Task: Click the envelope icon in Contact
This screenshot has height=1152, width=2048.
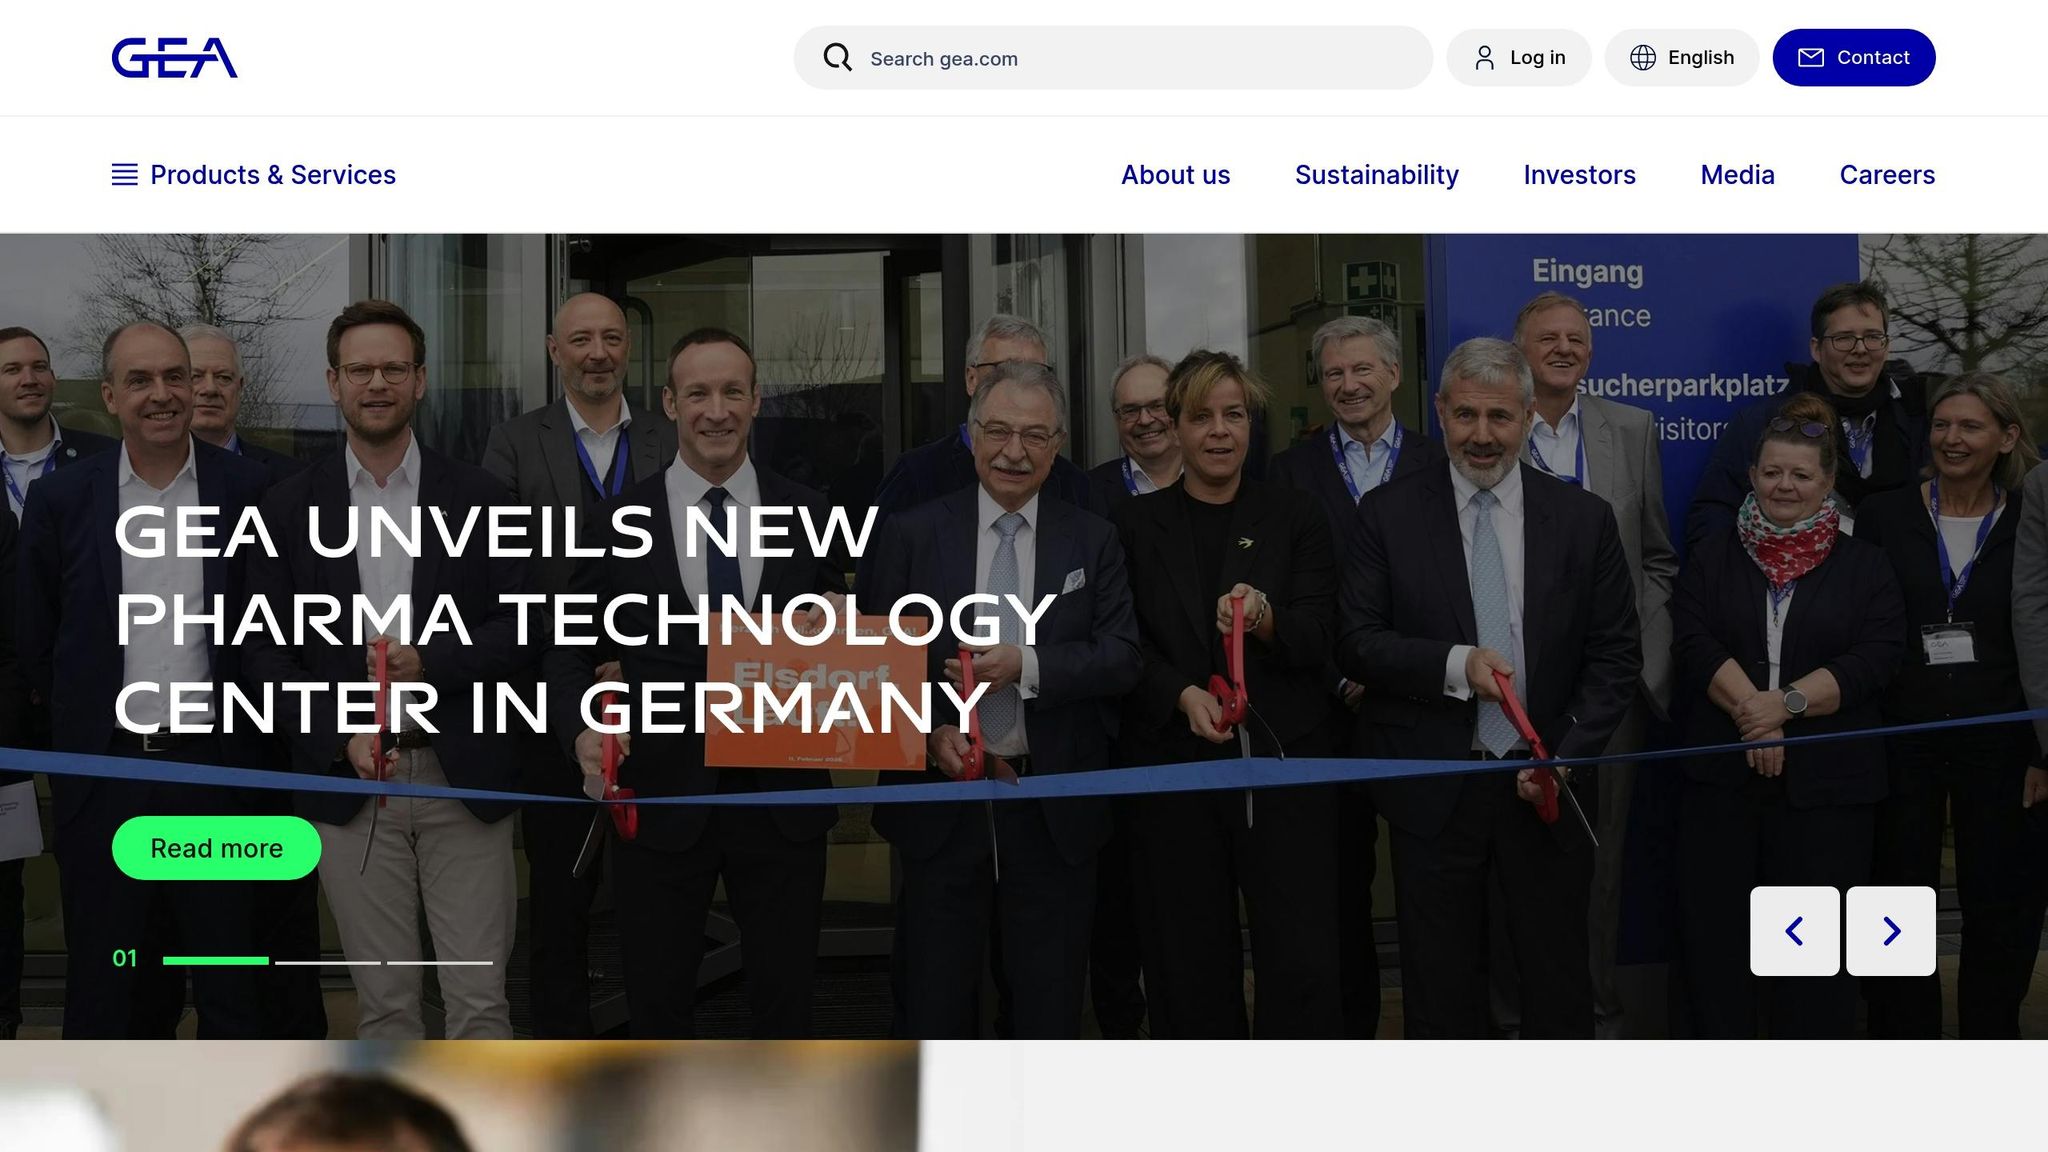Action: pos(1811,58)
